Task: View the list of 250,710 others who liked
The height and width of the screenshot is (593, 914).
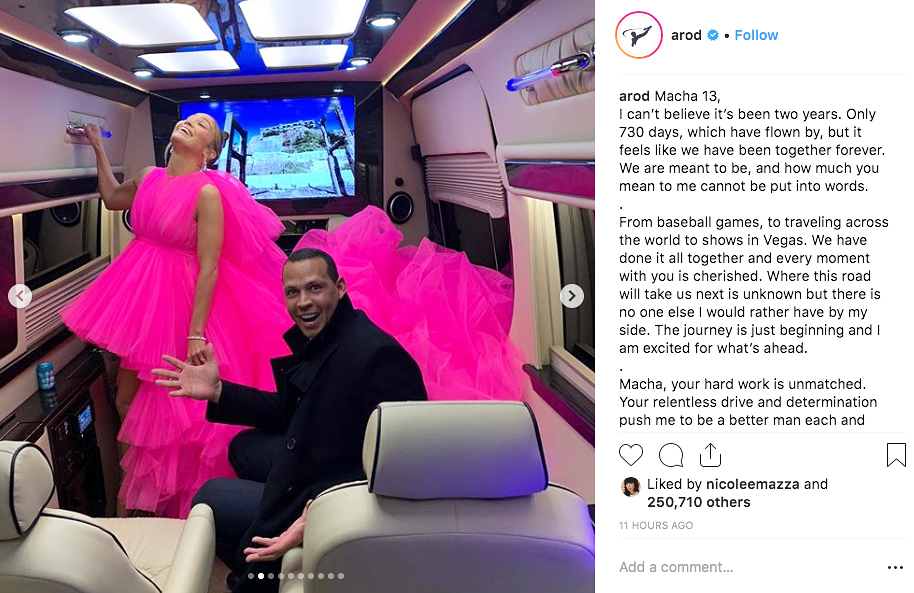Action: coord(698,502)
